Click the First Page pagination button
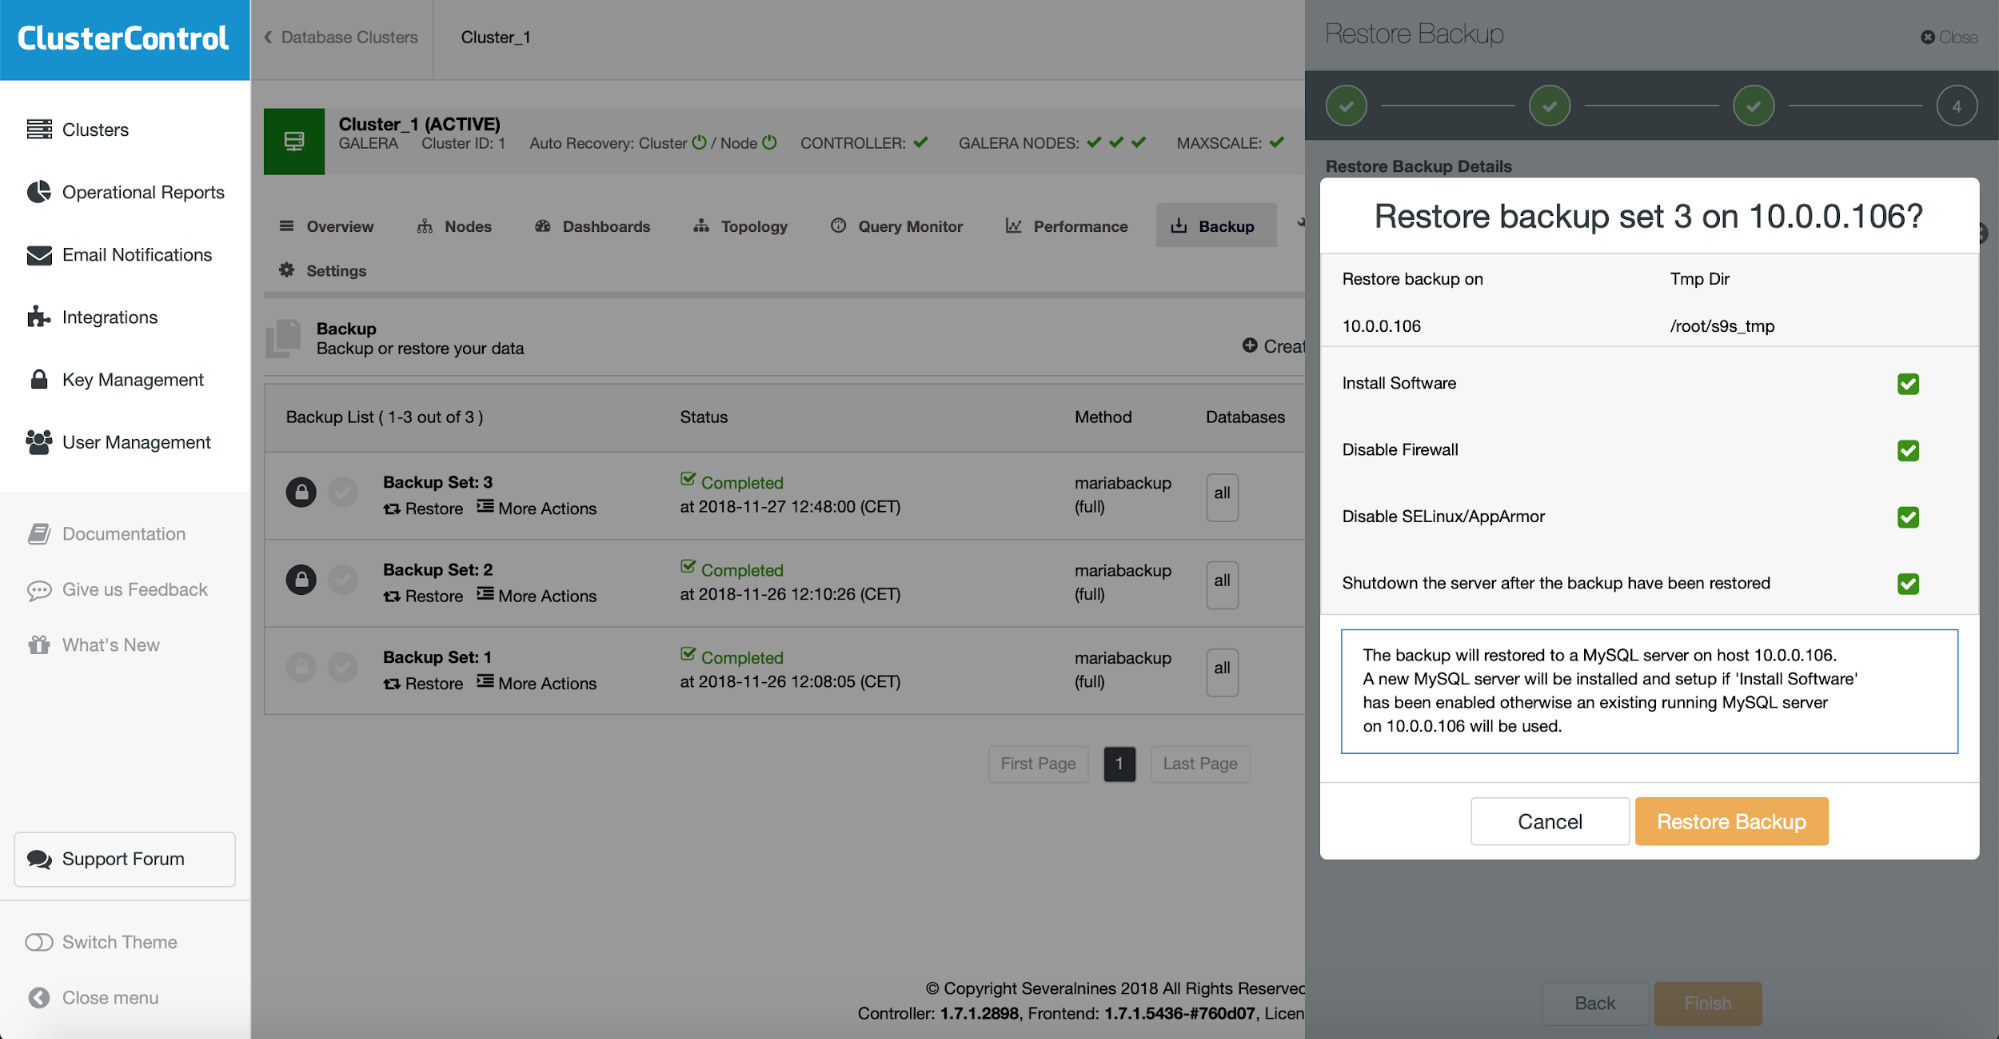The height and width of the screenshot is (1039, 1999). [1038, 764]
